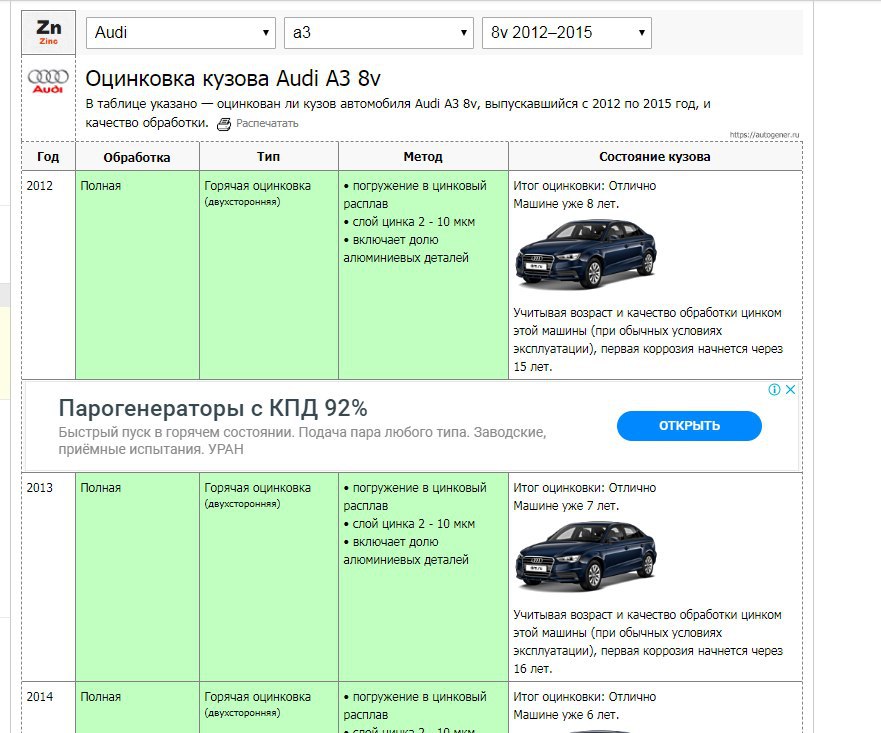Open the 8v 2012–2015 generation dropdown
Image resolution: width=881 pixels, height=733 pixels.
click(567, 33)
